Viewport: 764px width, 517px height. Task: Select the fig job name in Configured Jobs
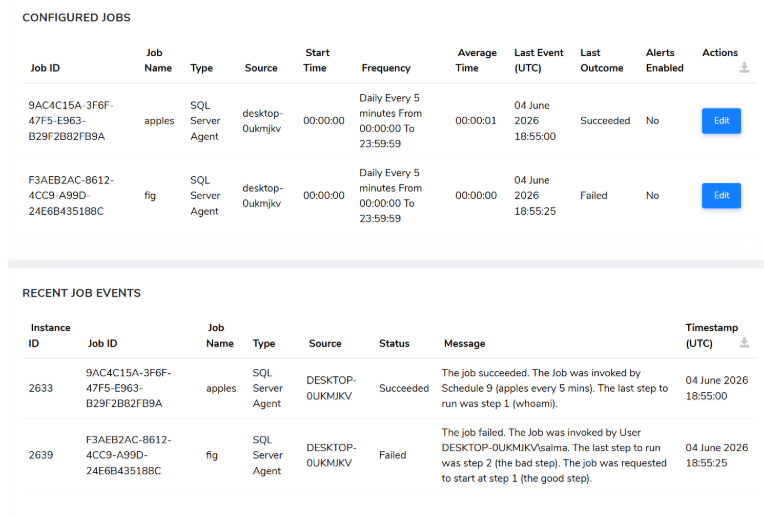pyautogui.click(x=150, y=195)
